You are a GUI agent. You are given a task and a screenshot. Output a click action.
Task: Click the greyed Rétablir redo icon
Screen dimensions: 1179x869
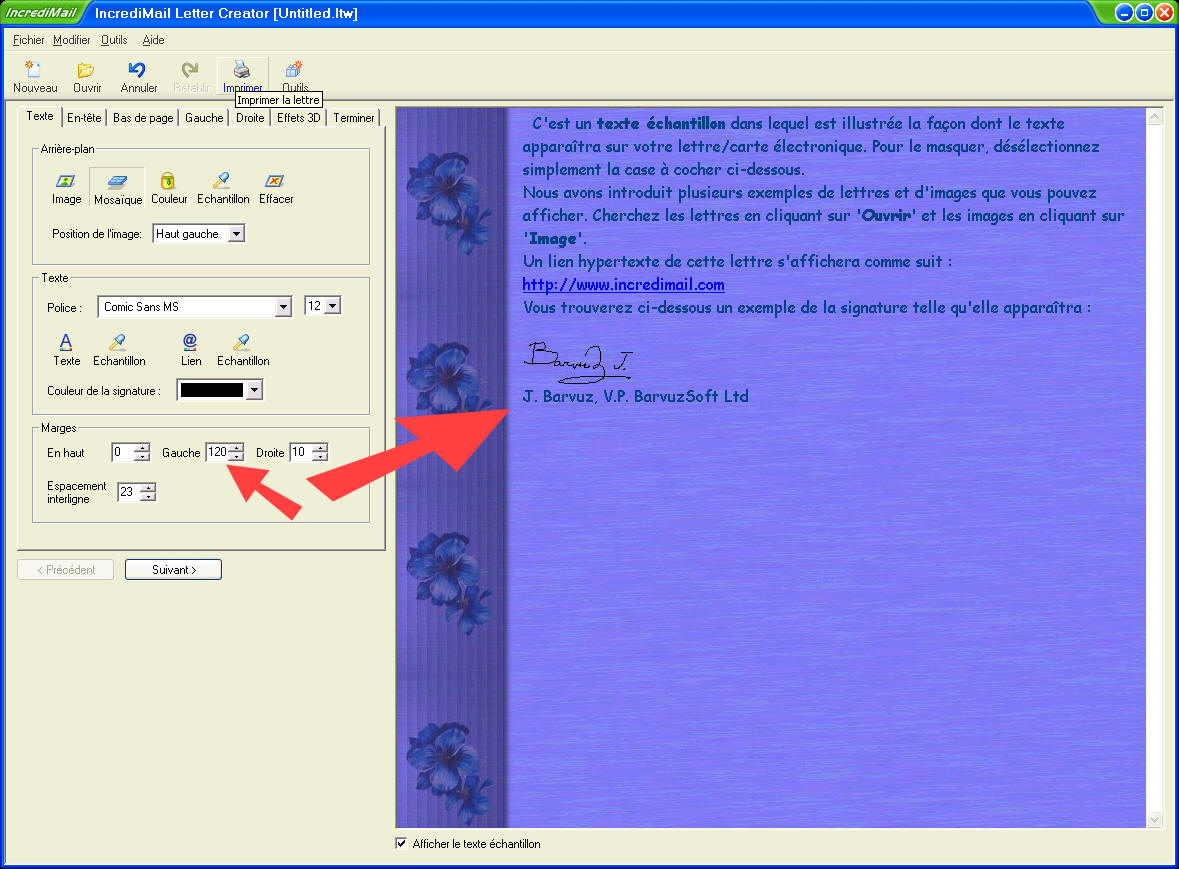[x=191, y=77]
